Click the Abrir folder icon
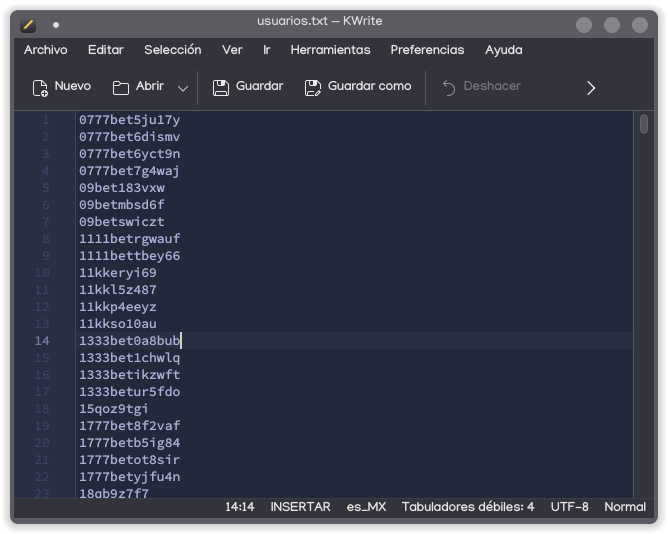Screen dimensions: 668x534 point(121,88)
